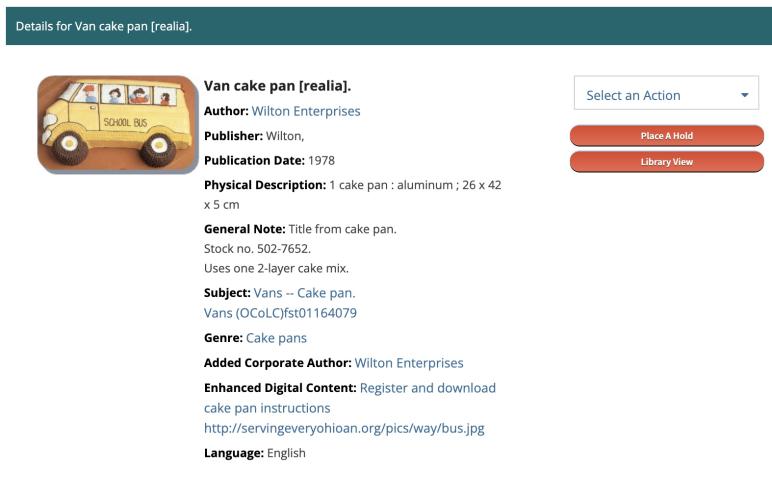Viewport: 772px width, 491px height.
Task: Click the Language value English
Action: pyautogui.click(x=286, y=453)
